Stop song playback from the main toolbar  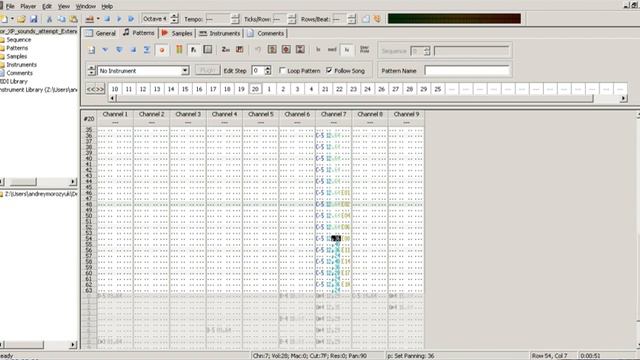[107, 19]
